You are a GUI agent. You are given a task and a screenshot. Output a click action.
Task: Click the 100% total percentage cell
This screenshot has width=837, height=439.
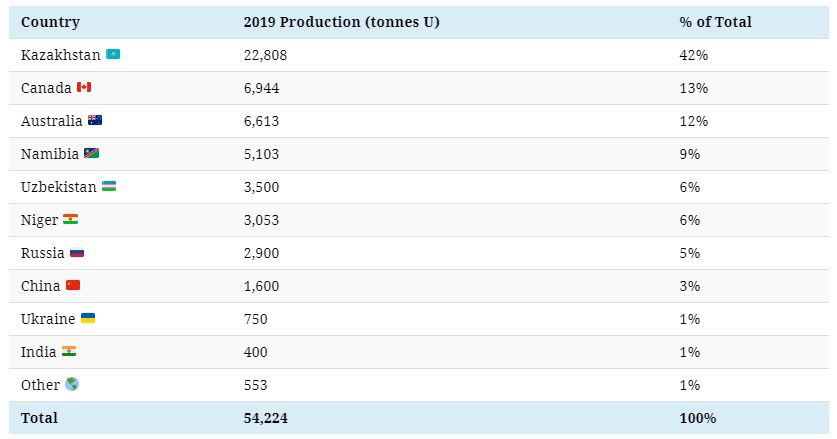[698, 418]
